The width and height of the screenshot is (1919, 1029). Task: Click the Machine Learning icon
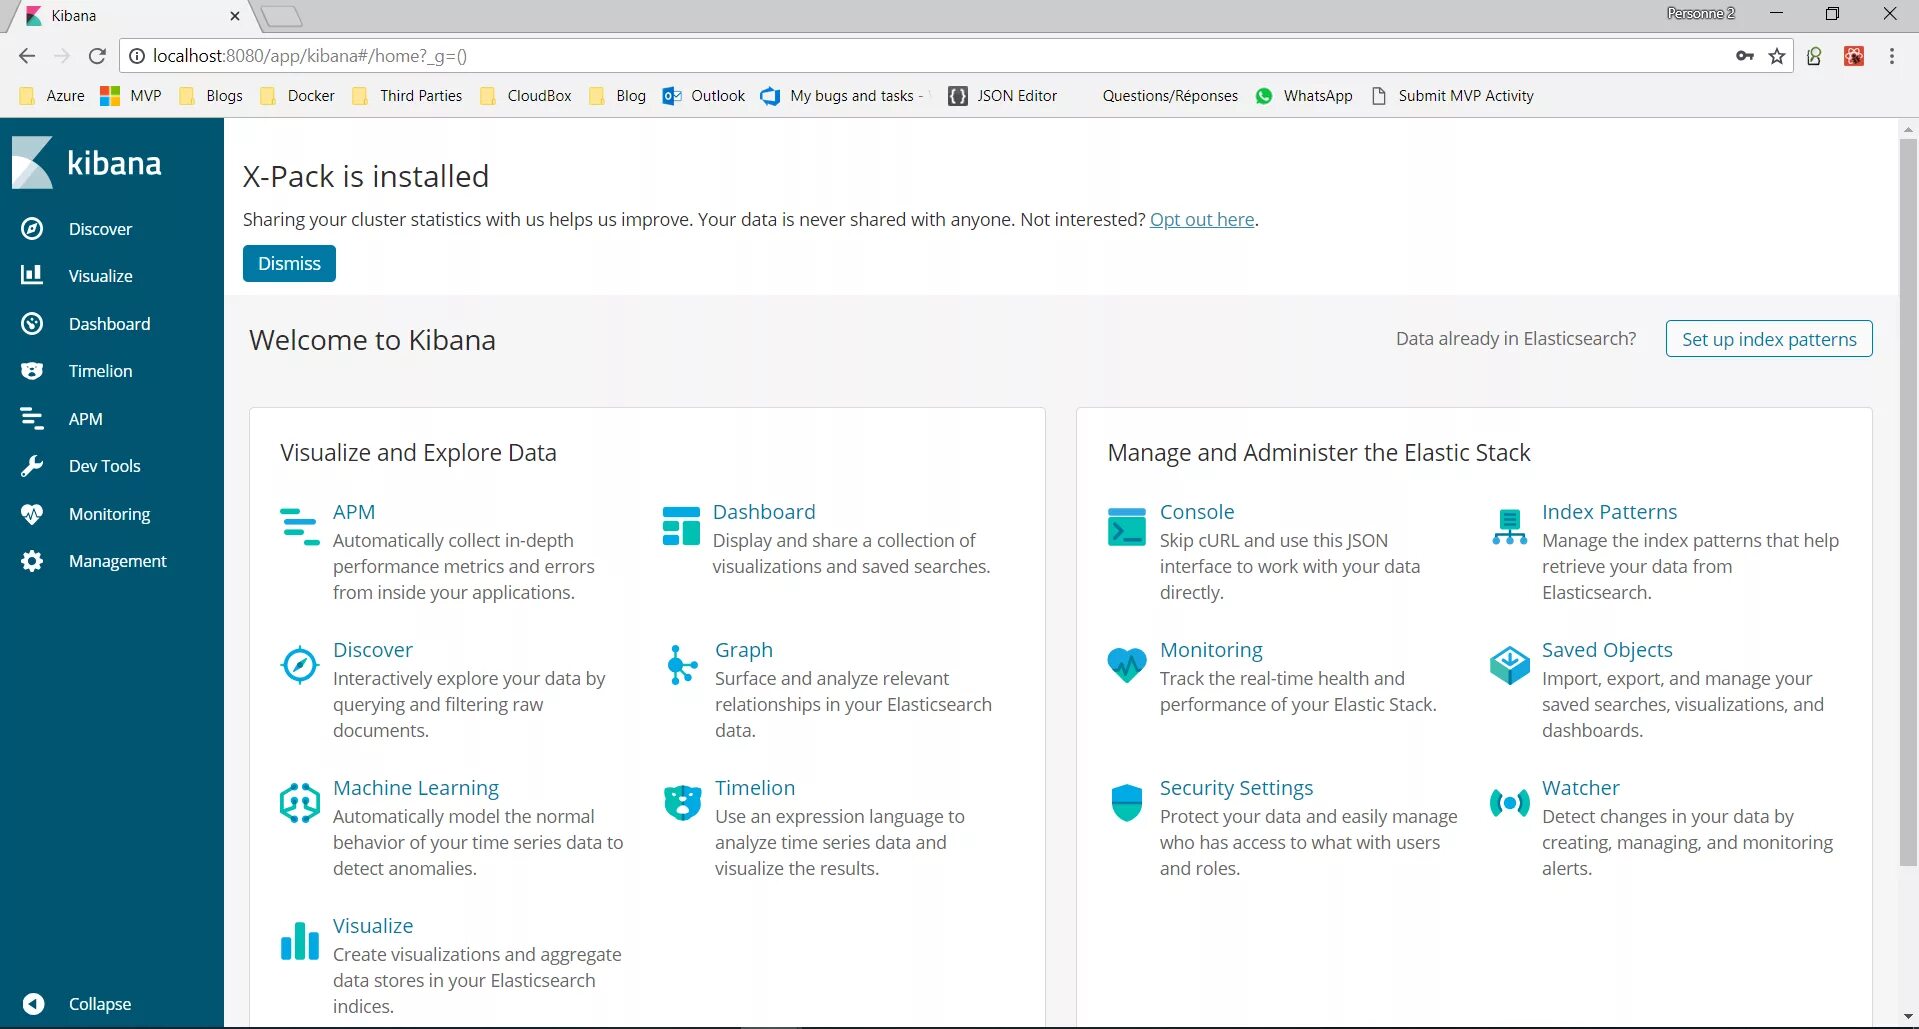click(x=300, y=803)
